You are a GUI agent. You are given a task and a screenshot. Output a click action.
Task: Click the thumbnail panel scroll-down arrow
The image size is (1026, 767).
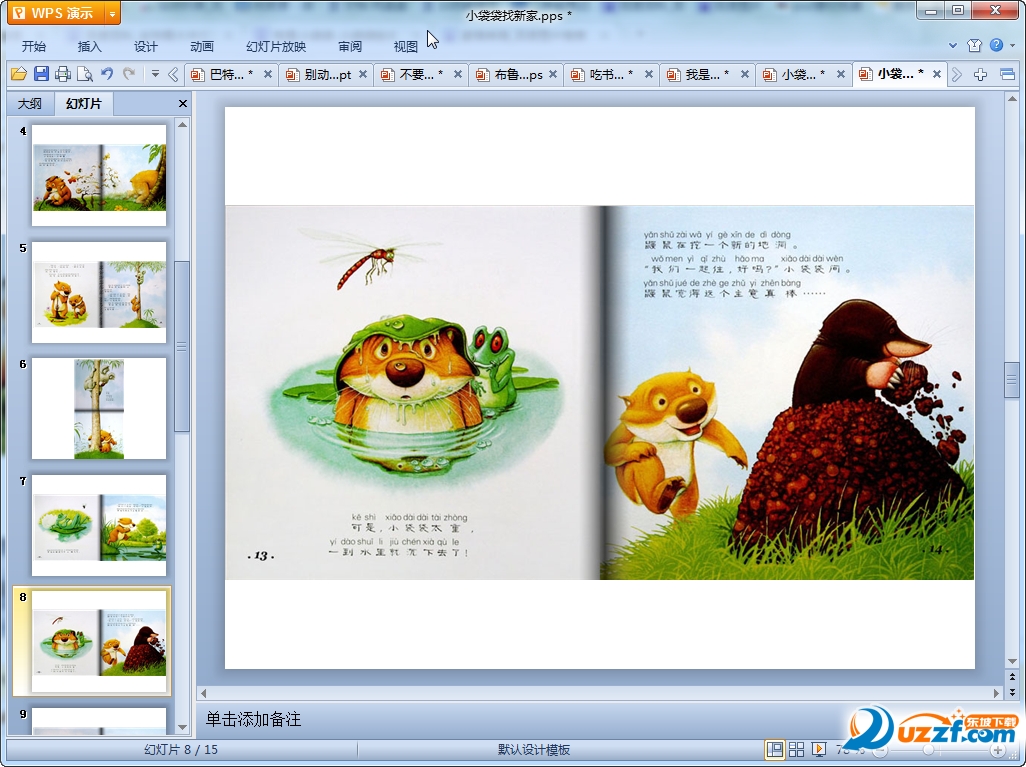[183, 727]
